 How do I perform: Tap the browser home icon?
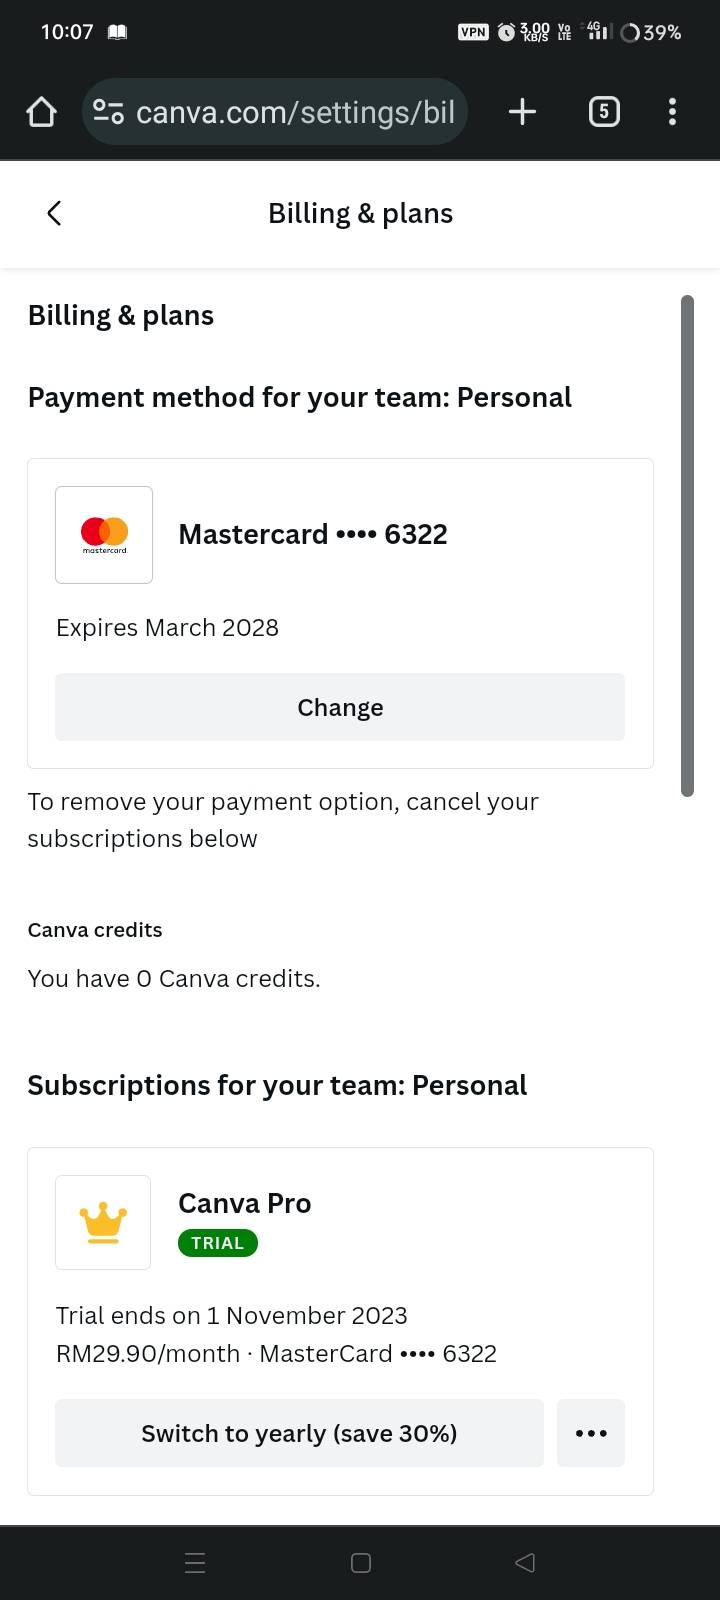click(41, 112)
